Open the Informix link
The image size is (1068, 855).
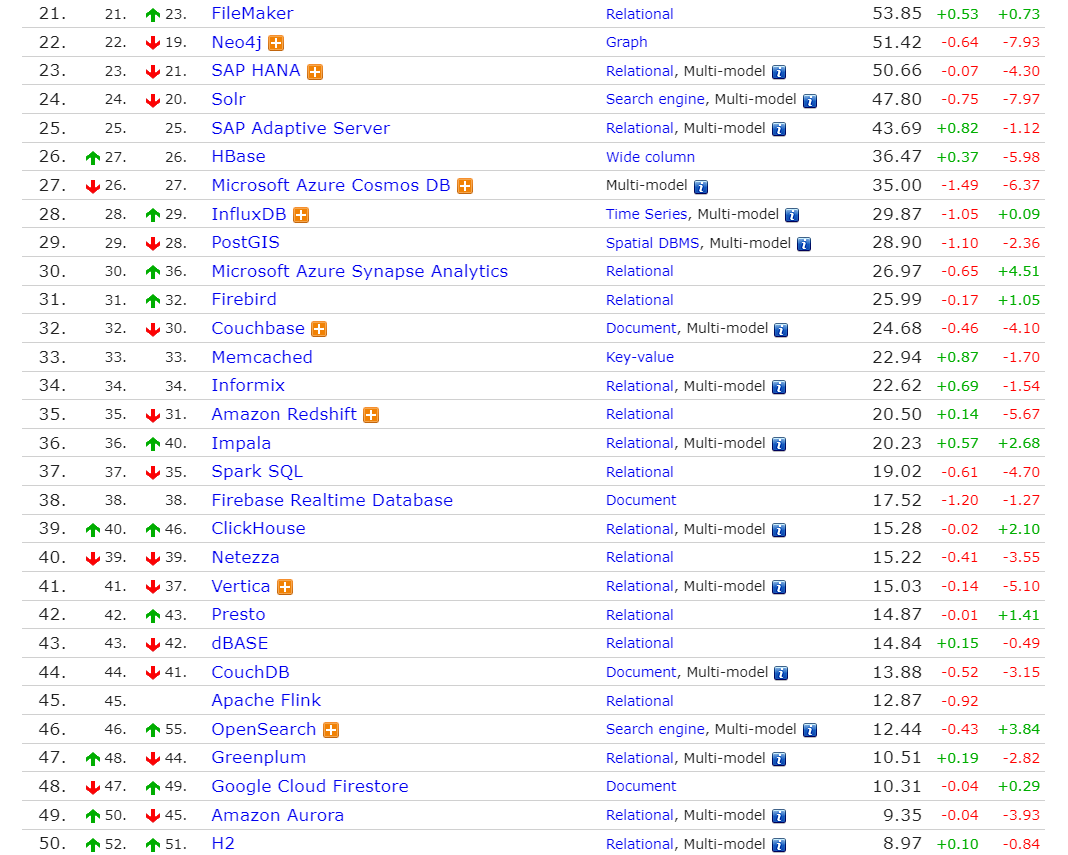tap(248, 386)
